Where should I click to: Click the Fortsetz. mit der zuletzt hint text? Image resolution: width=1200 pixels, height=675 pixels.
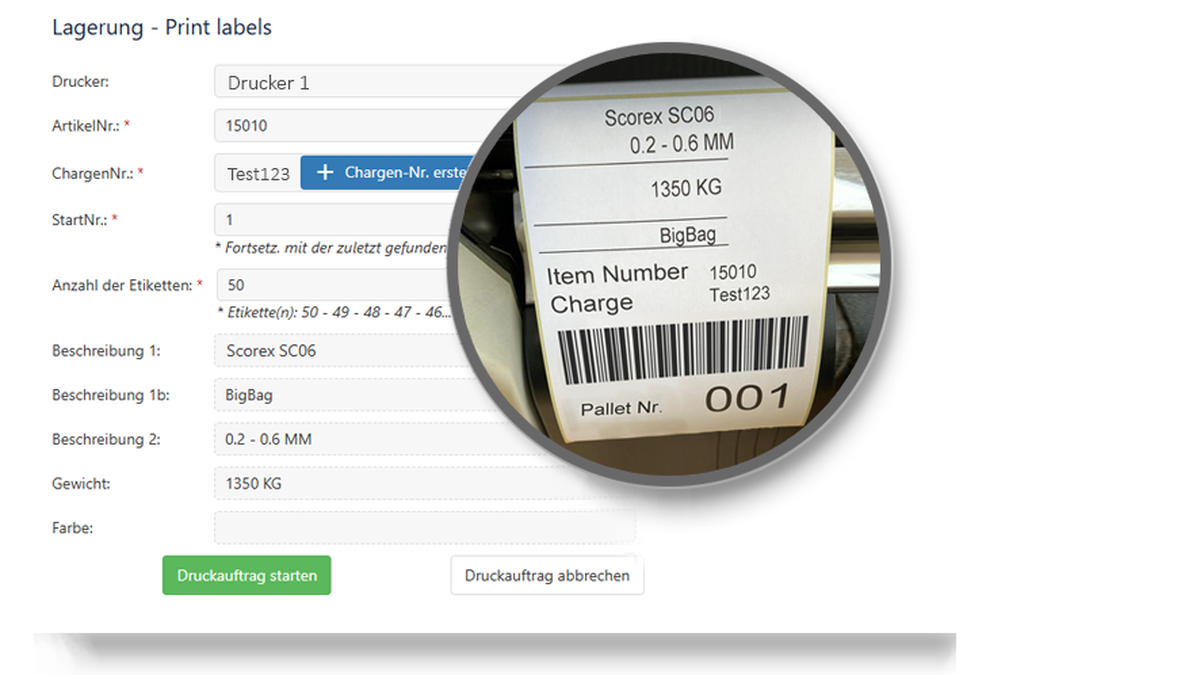pos(332,247)
